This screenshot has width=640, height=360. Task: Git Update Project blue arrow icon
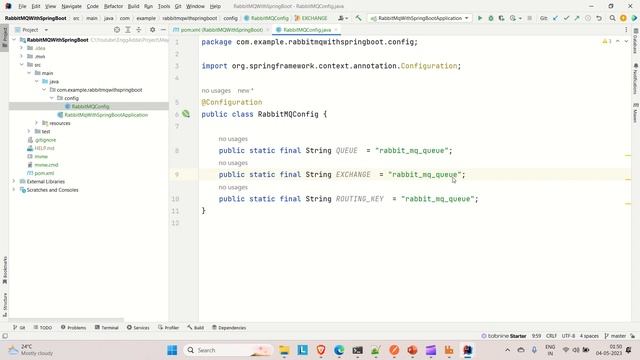coord(555,18)
